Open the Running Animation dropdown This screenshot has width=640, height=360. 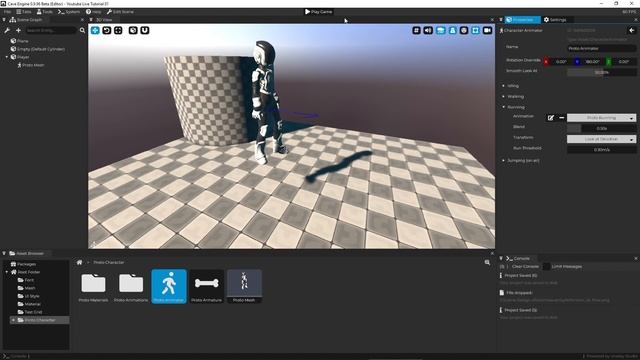pos(602,118)
